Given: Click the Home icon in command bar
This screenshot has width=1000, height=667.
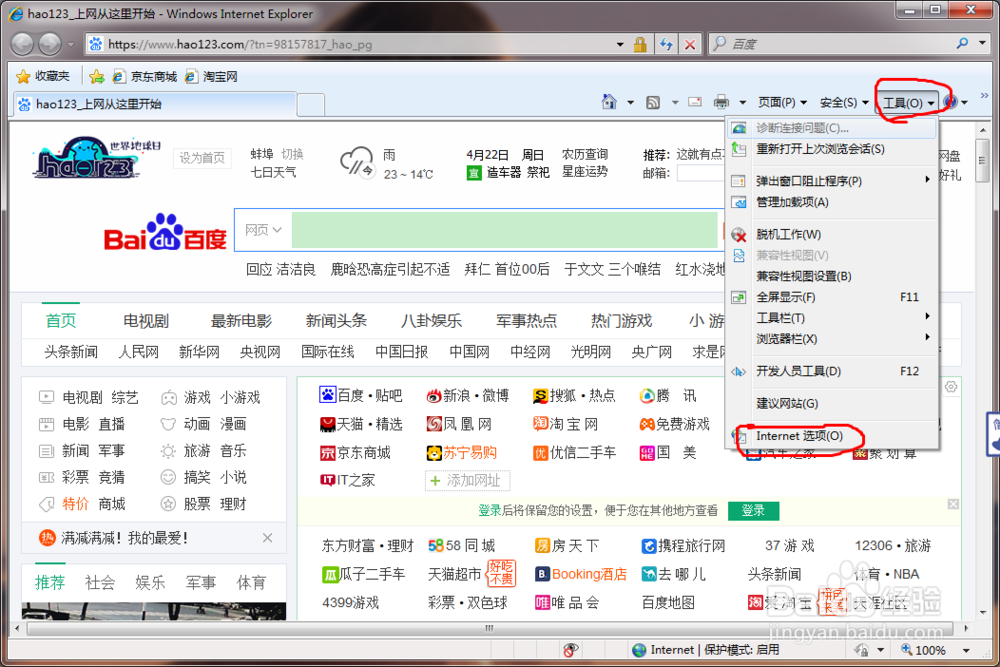Looking at the screenshot, I should [x=610, y=102].
